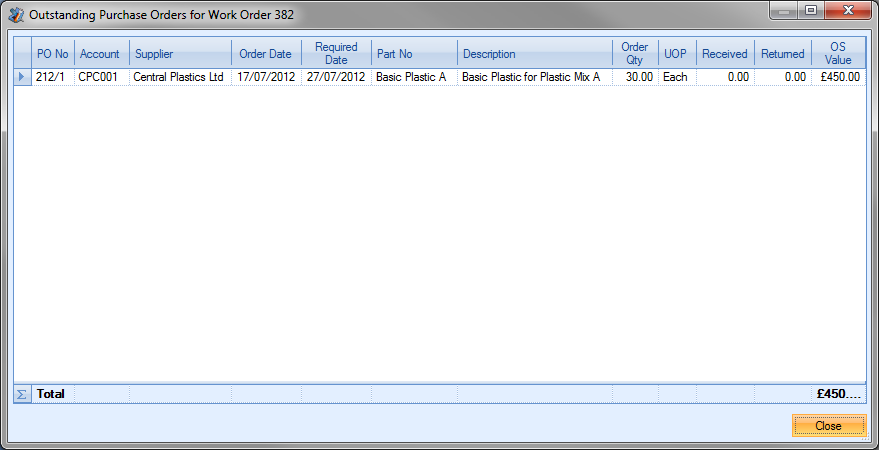Select the Basic Plastic A part cell
The height and width of the screenshot is (450, 879).
[414, 77]
